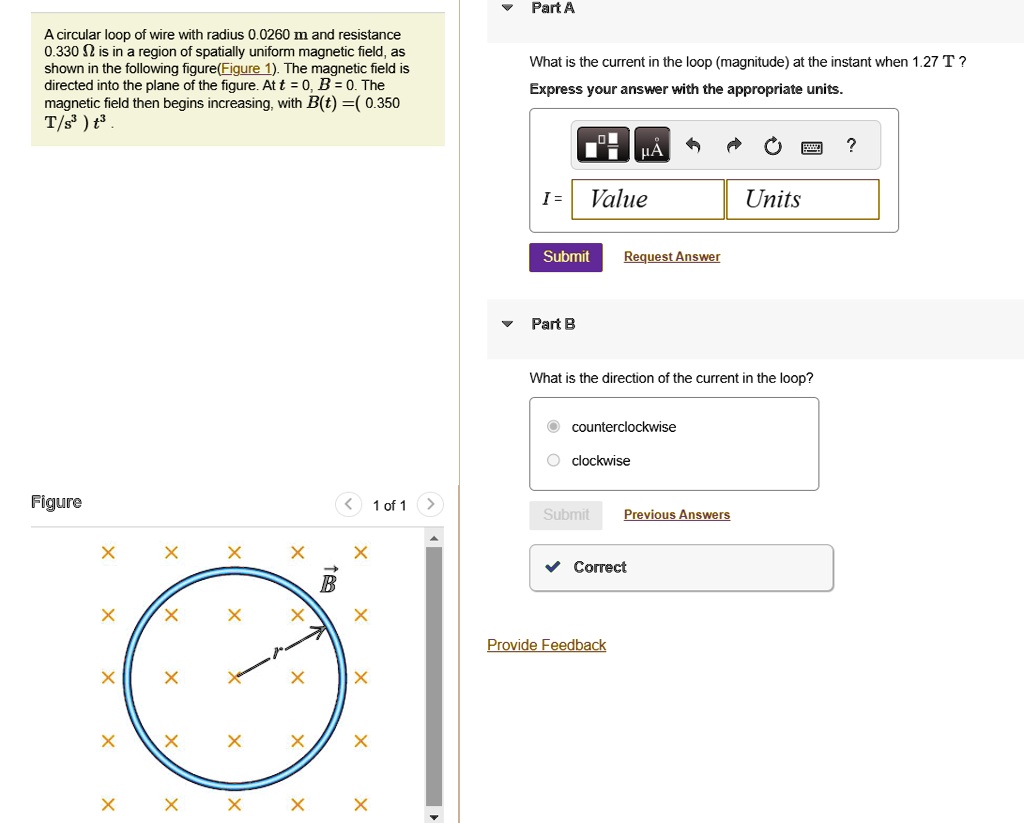
Task: Click the Figure 1 link
Action: click(246, 69)
